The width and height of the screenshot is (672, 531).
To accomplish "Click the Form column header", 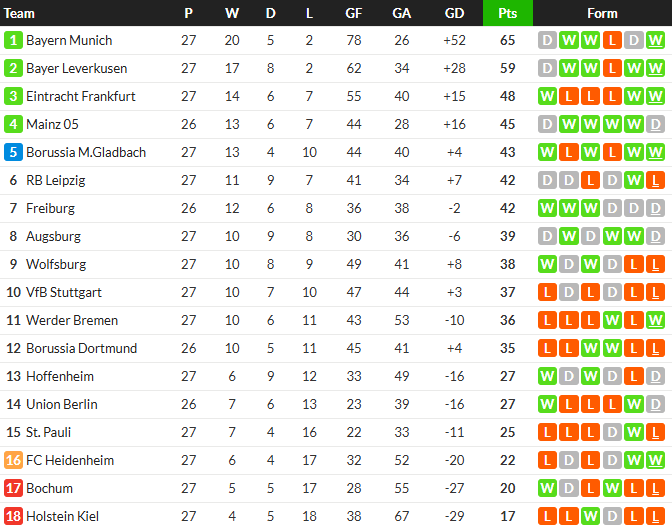I will point(602,13).
